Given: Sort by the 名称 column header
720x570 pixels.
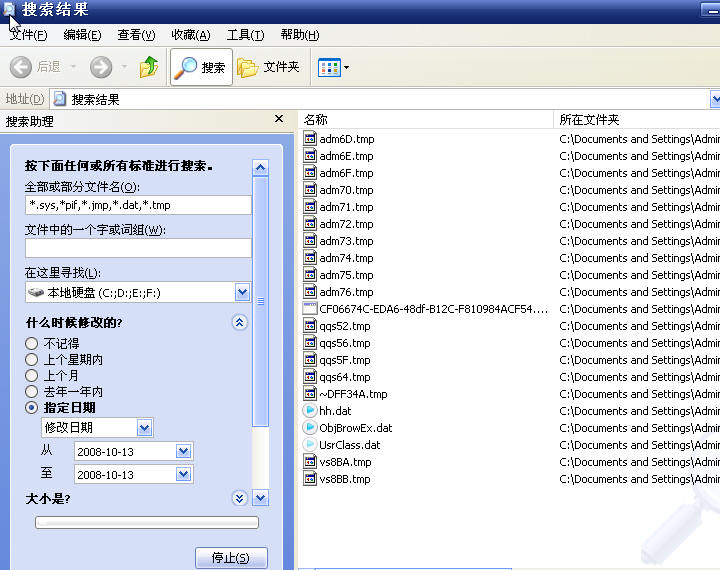Looking at the screenshot, I should click(x=426, y=119).
